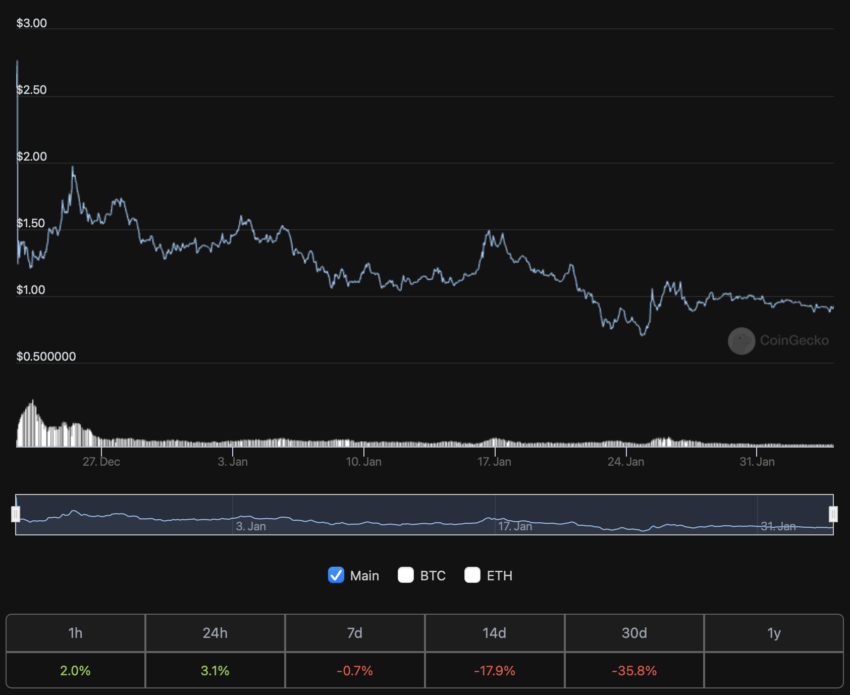Click the 2.0% 1h change value
Image resolution: width=850 pixels, height=695 pixels.
coord(75,671)
